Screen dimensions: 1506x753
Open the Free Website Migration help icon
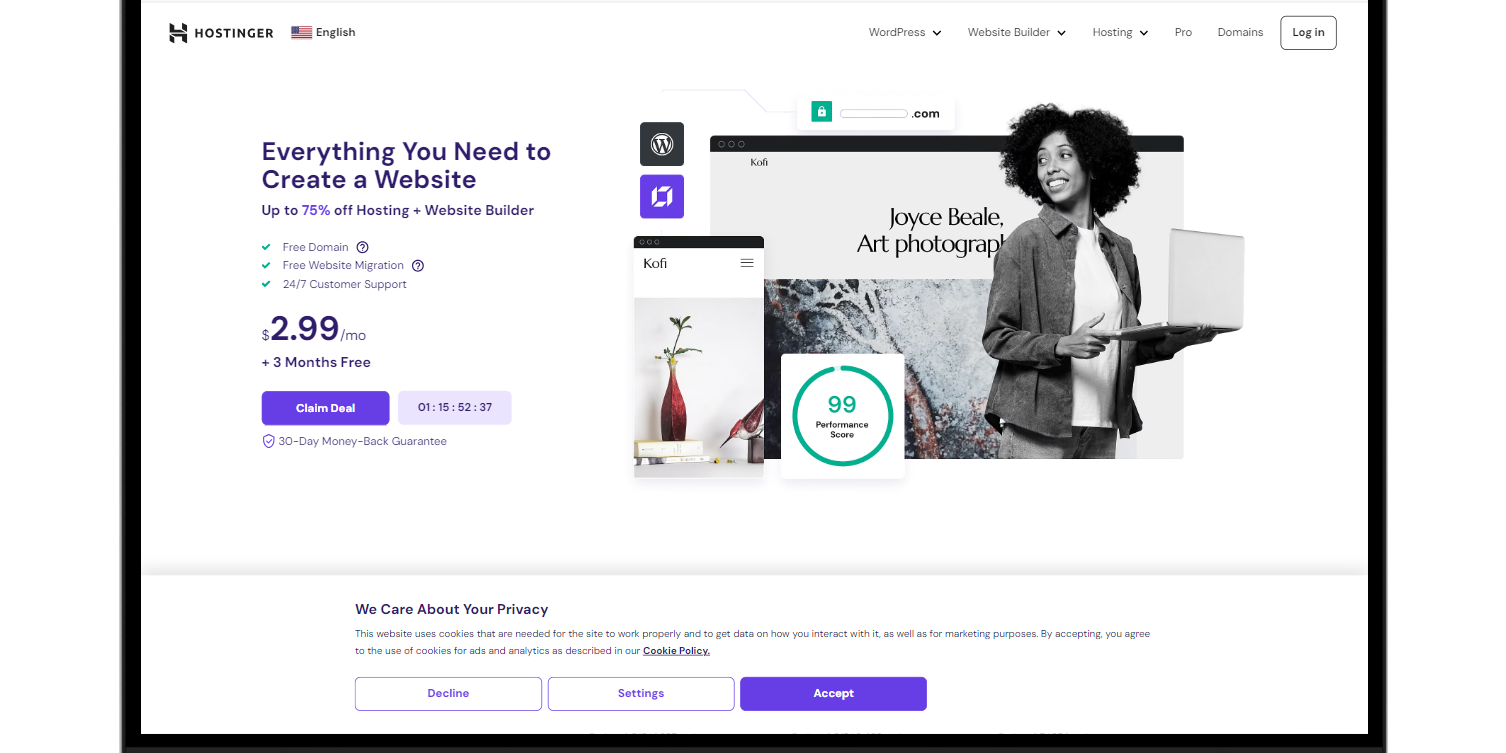pyautogui.click(x=418, y=266)
